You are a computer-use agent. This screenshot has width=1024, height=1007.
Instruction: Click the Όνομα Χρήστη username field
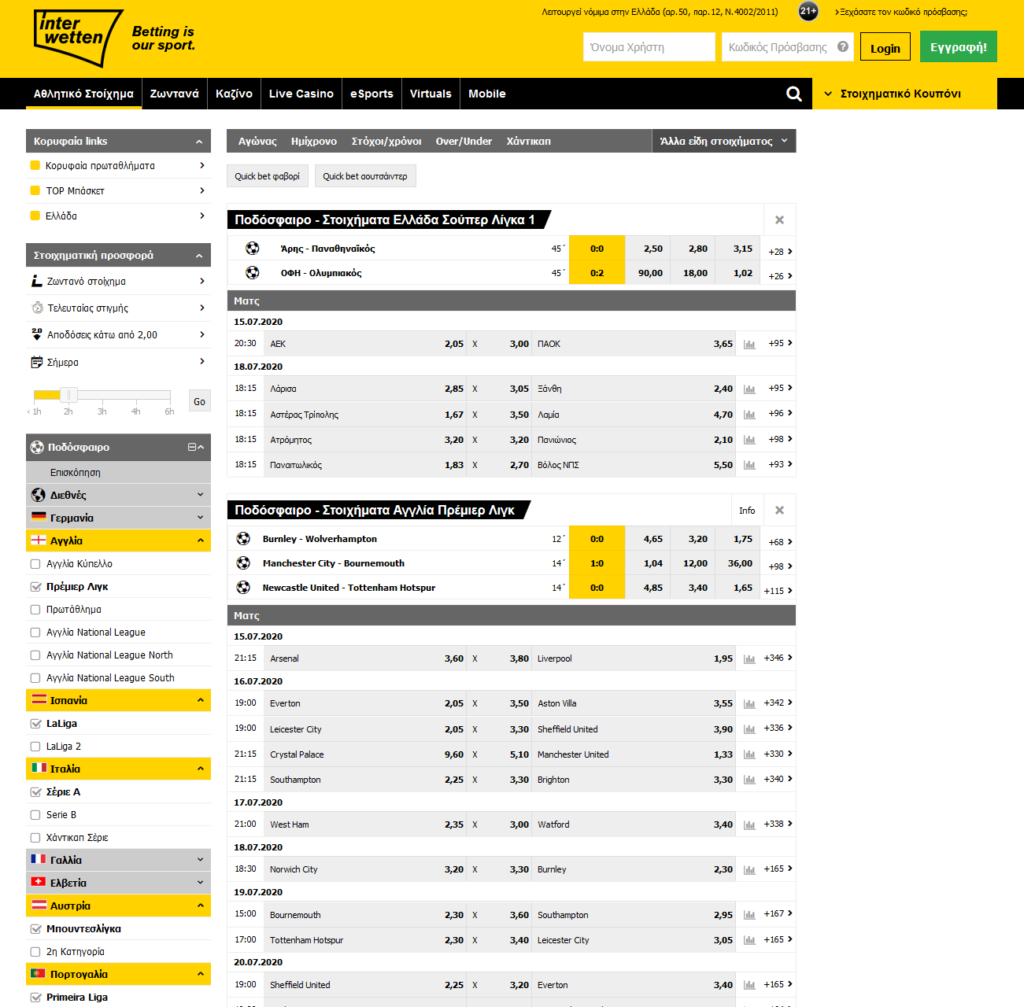649,47
